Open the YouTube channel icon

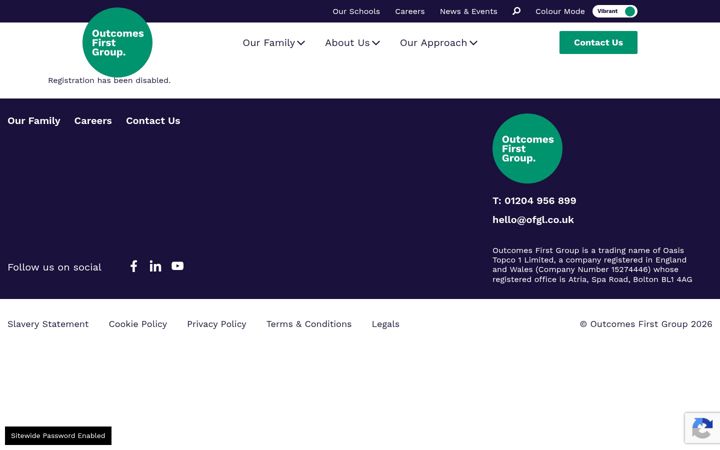177,266
